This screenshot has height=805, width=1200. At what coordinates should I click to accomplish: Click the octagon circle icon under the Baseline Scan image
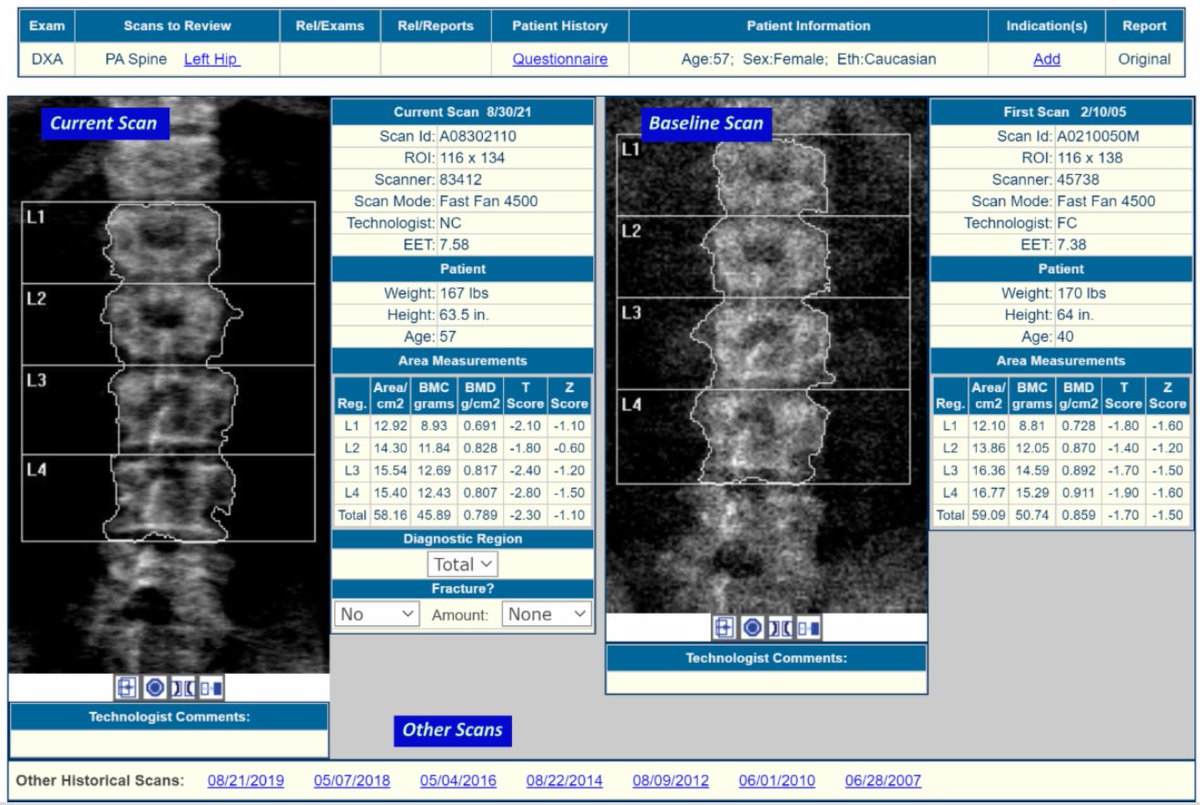(753, 627)
